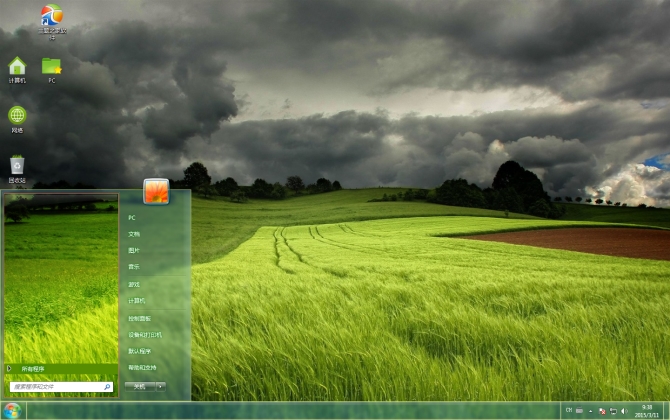Screen dimensions: 670x420
Task: Open the colorful software shortcut at top
Action: pyautogui.click(x=52, y=22)
